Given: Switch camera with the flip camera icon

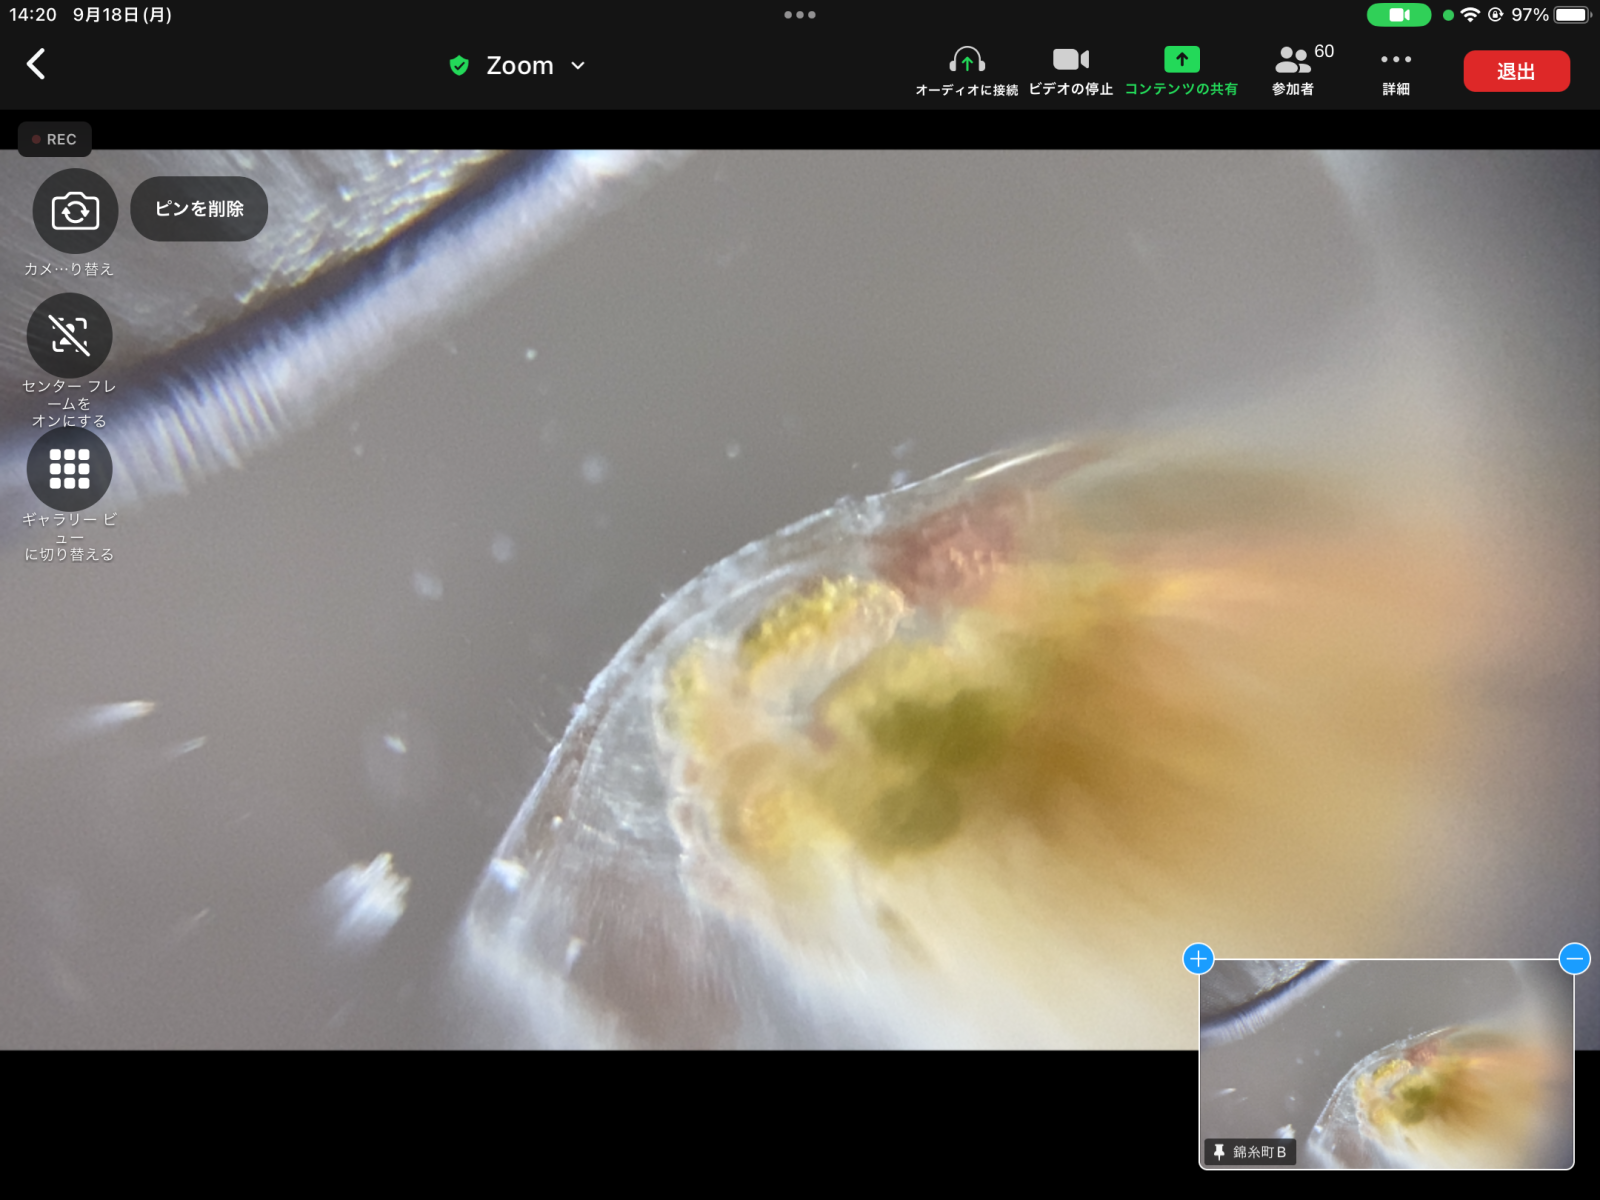Looking at the screenshot, I should (x=75, y=211).
